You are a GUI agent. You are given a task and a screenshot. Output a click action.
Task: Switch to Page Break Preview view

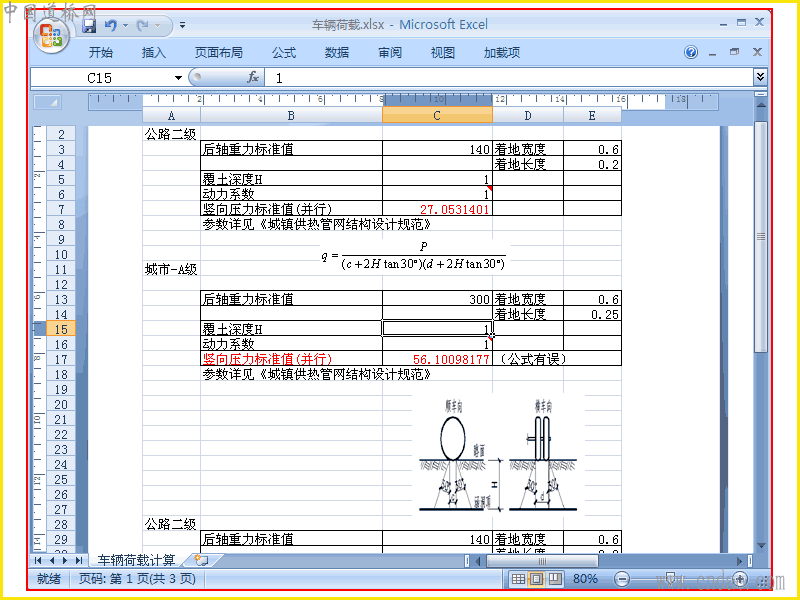pyautogui.click(x=555, y=579)
